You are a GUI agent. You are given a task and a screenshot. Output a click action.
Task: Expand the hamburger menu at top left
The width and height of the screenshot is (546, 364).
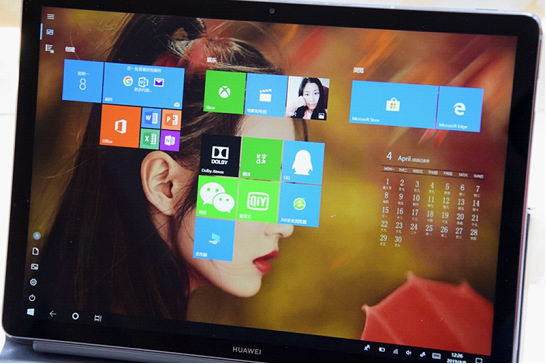[x=50, y=16]
